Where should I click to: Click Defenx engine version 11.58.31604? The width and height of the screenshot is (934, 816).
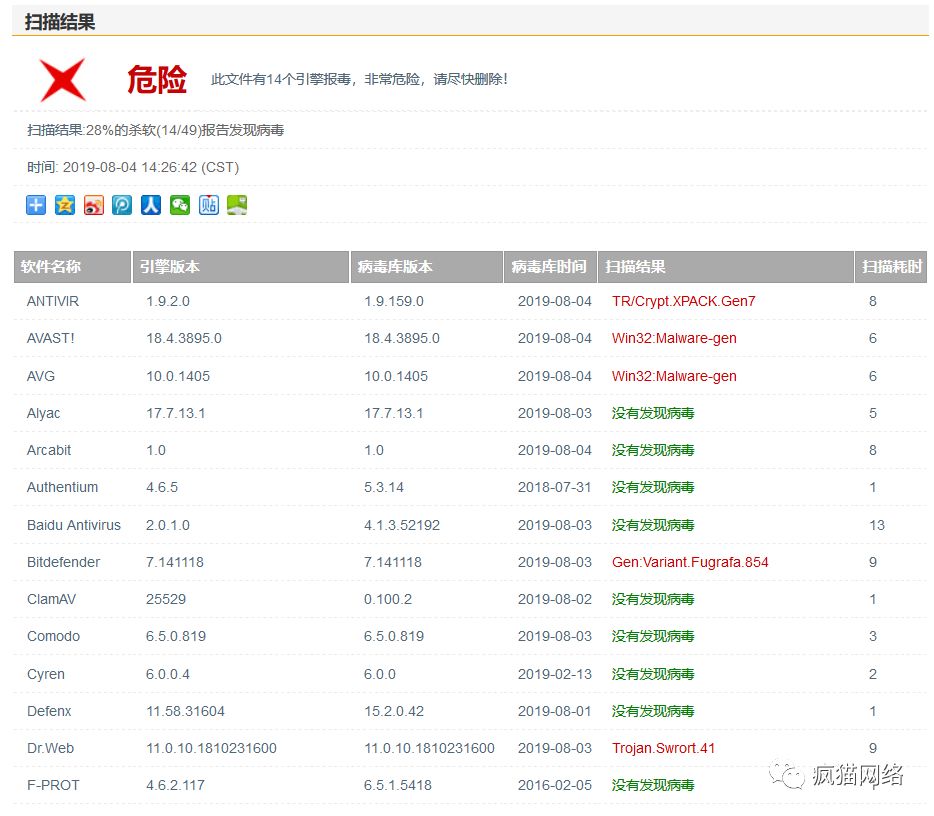pos(185,711)
